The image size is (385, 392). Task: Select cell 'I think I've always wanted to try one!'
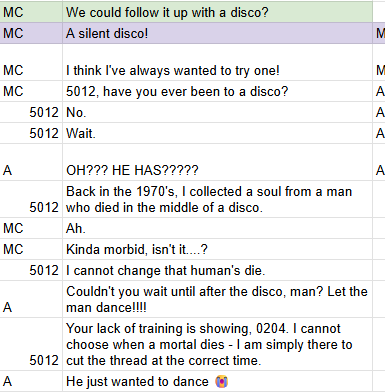(x=217, y=62)
